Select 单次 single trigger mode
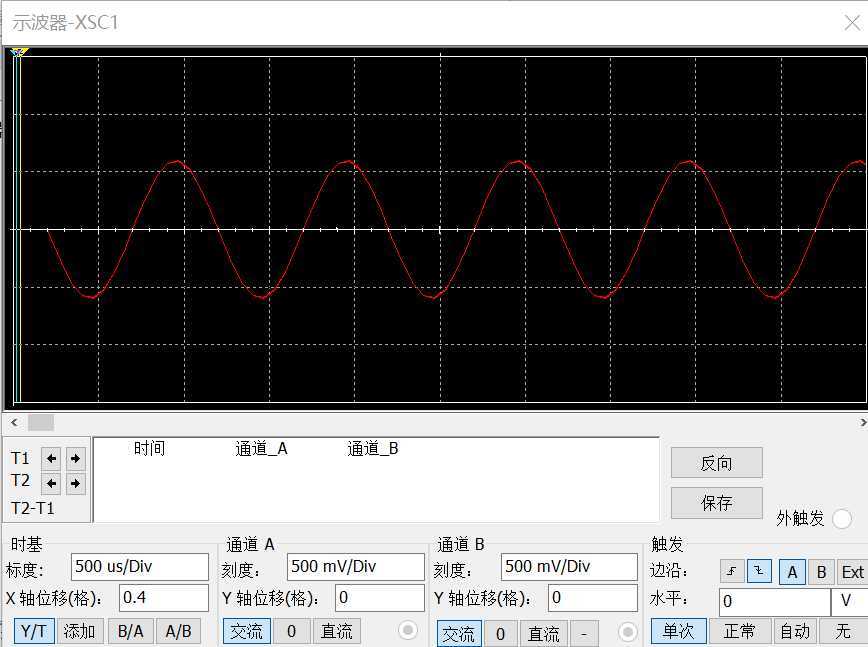868x647 pixels. pyautogui.click(x=679, y=631)
